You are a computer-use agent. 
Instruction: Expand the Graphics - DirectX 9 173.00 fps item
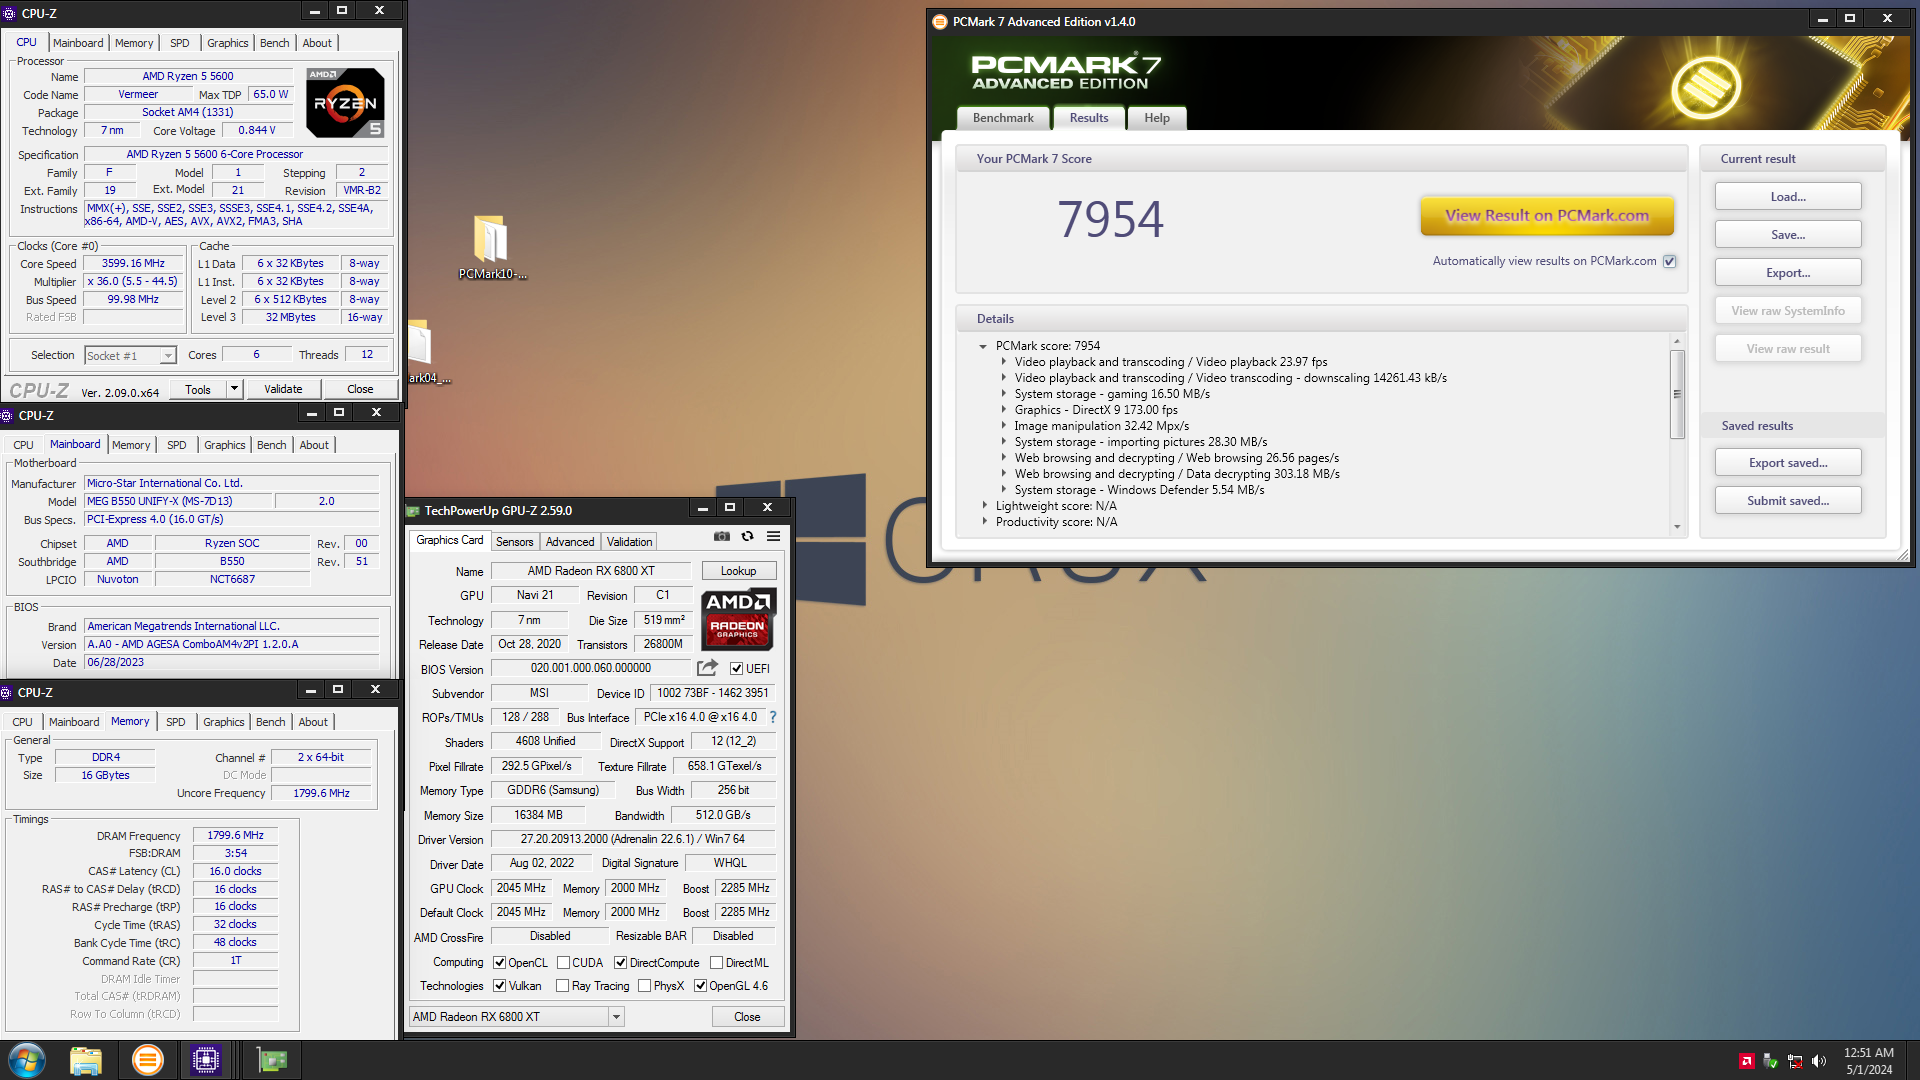[1004, 410]
